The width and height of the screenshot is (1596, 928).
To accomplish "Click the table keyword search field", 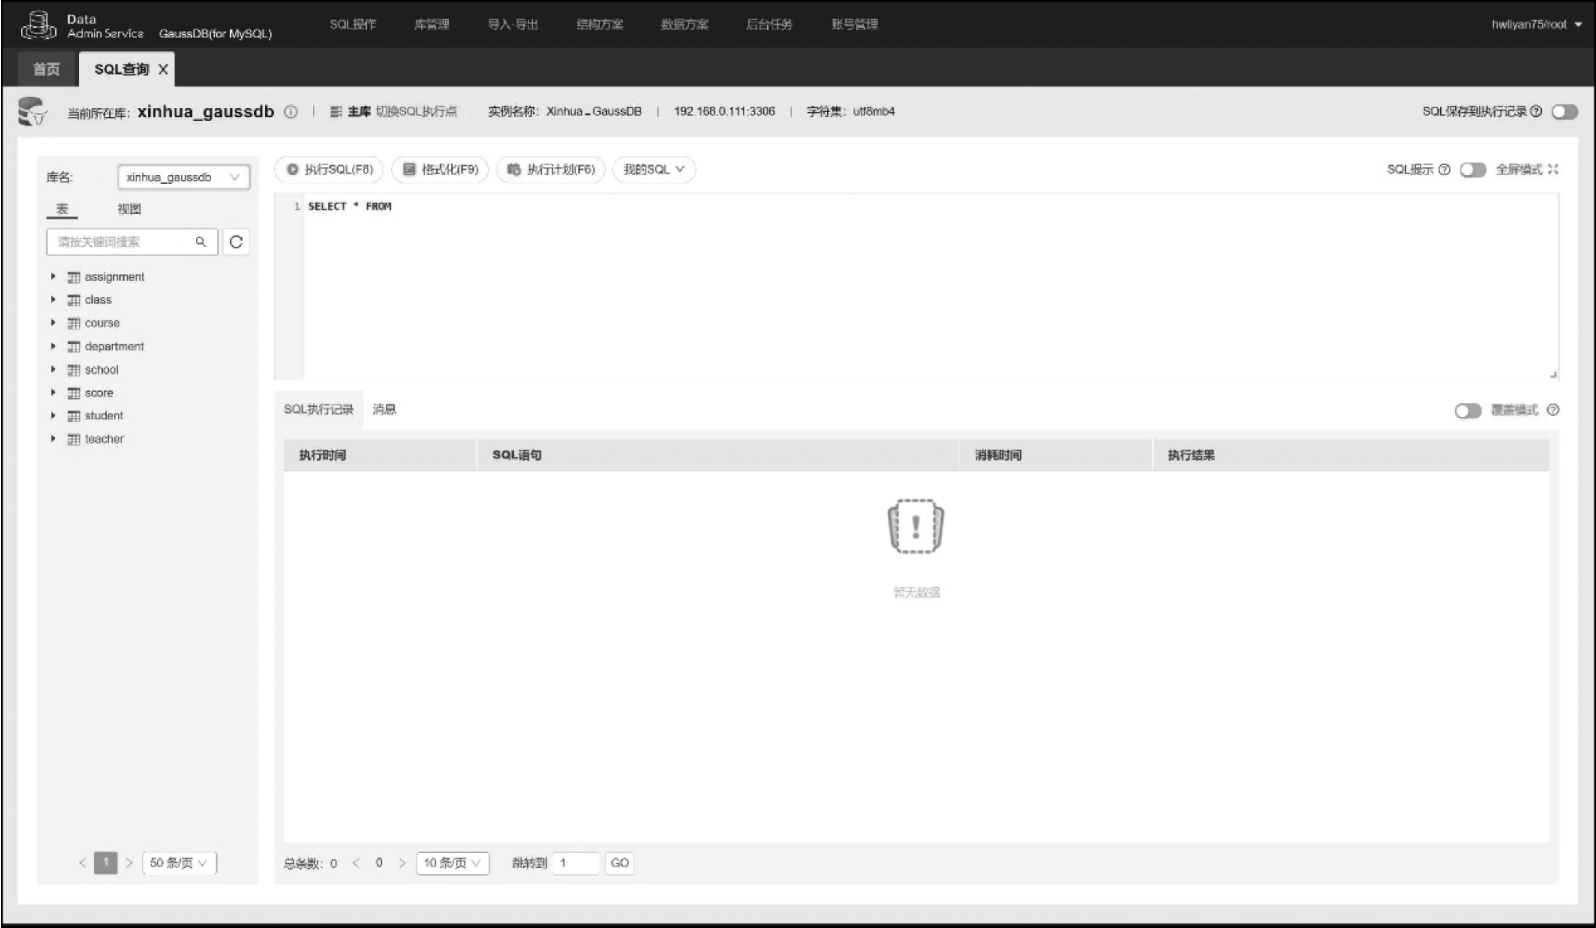I will [132, 242].
